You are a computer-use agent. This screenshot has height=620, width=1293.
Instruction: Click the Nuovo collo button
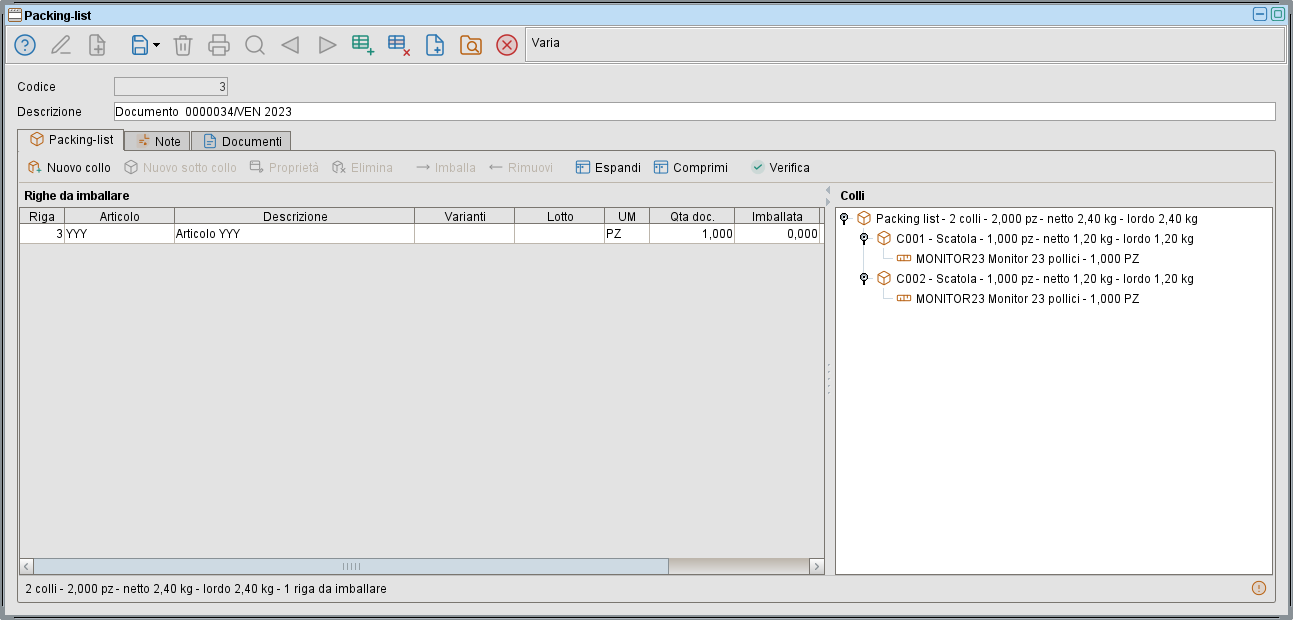69,168
